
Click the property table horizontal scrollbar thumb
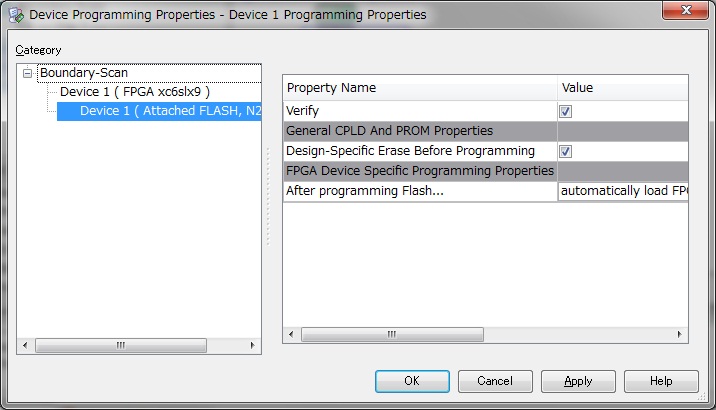coord(392,334)
